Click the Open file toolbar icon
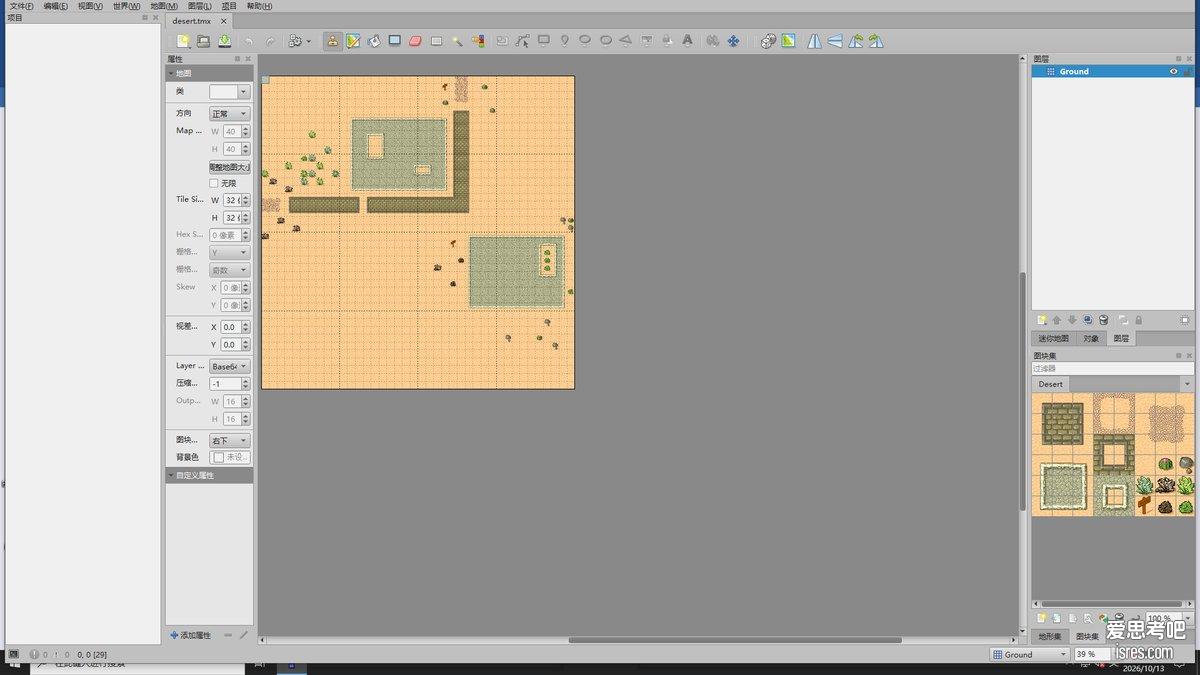 point(203,41)
